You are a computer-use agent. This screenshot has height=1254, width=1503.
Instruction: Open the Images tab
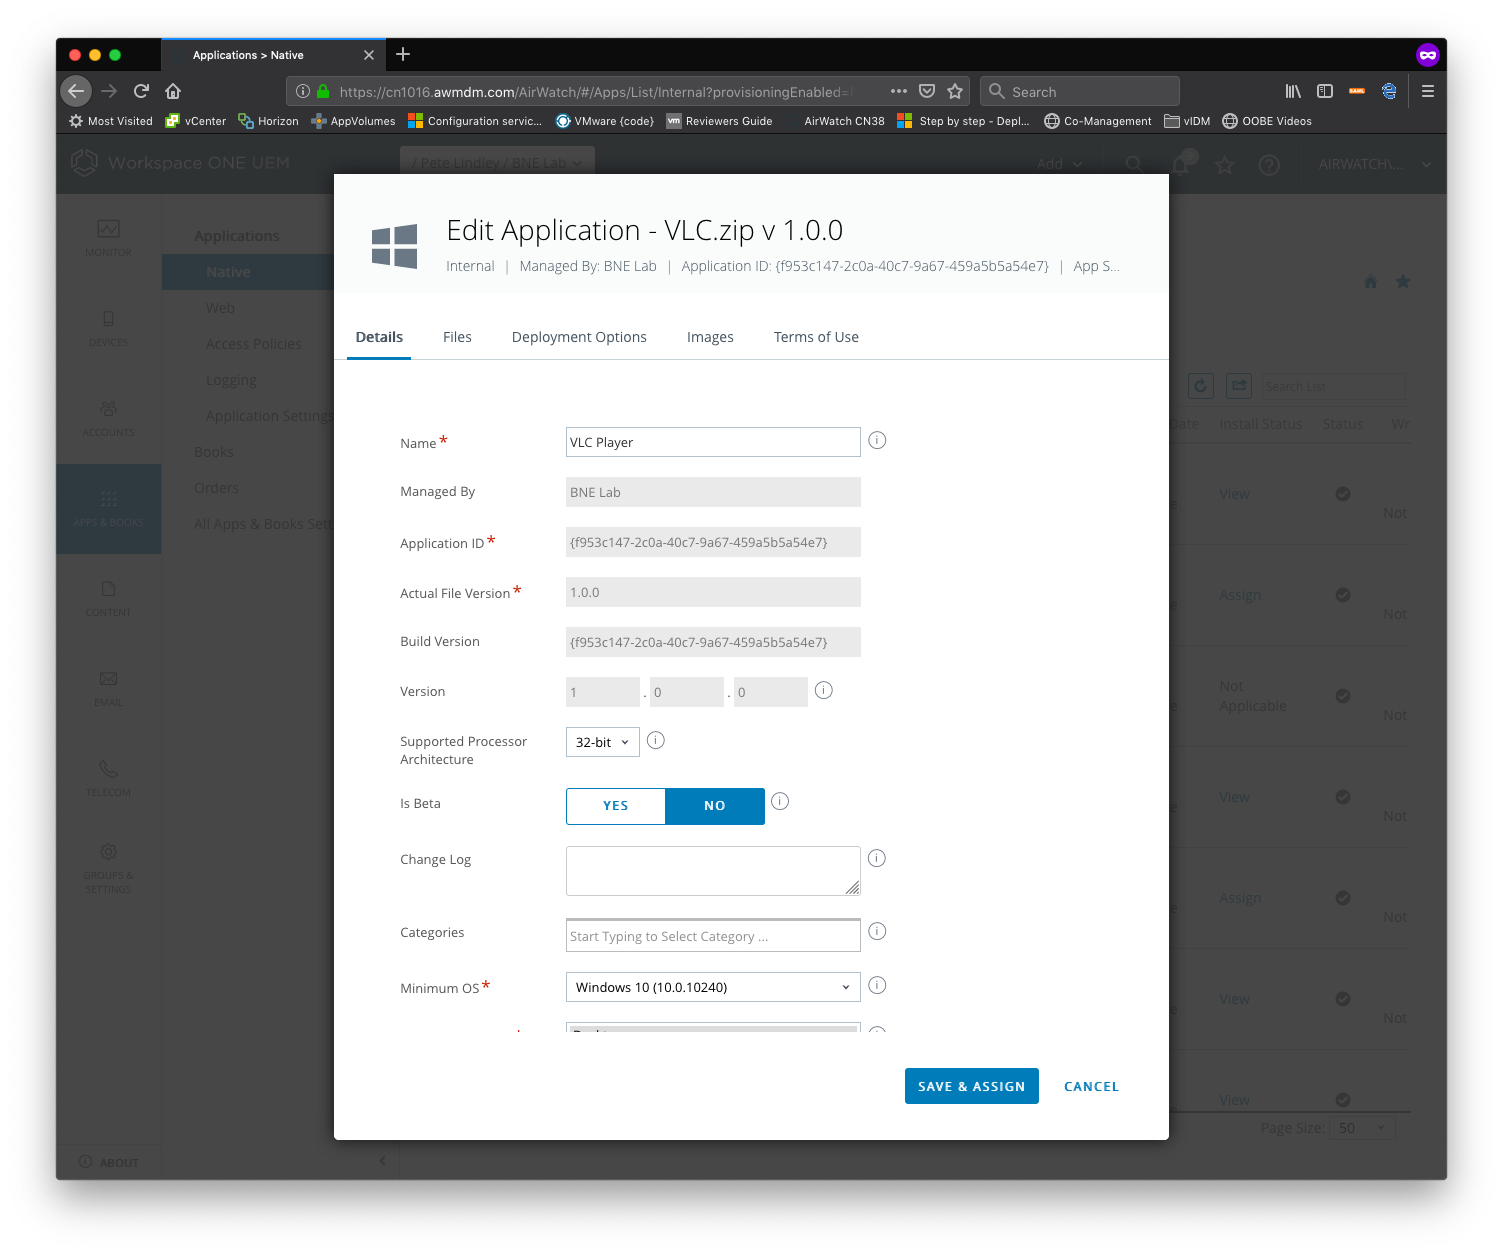click(x=710, y=337)
